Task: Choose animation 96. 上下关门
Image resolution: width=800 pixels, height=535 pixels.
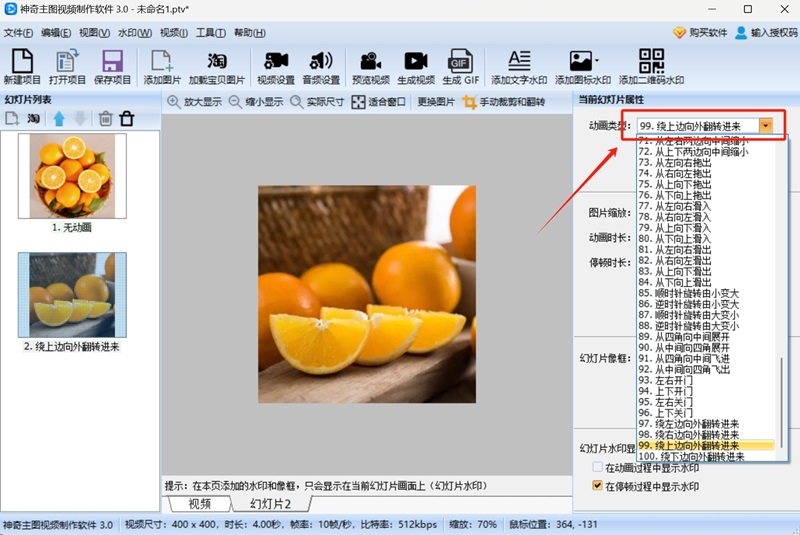Action: coord(665,413)
